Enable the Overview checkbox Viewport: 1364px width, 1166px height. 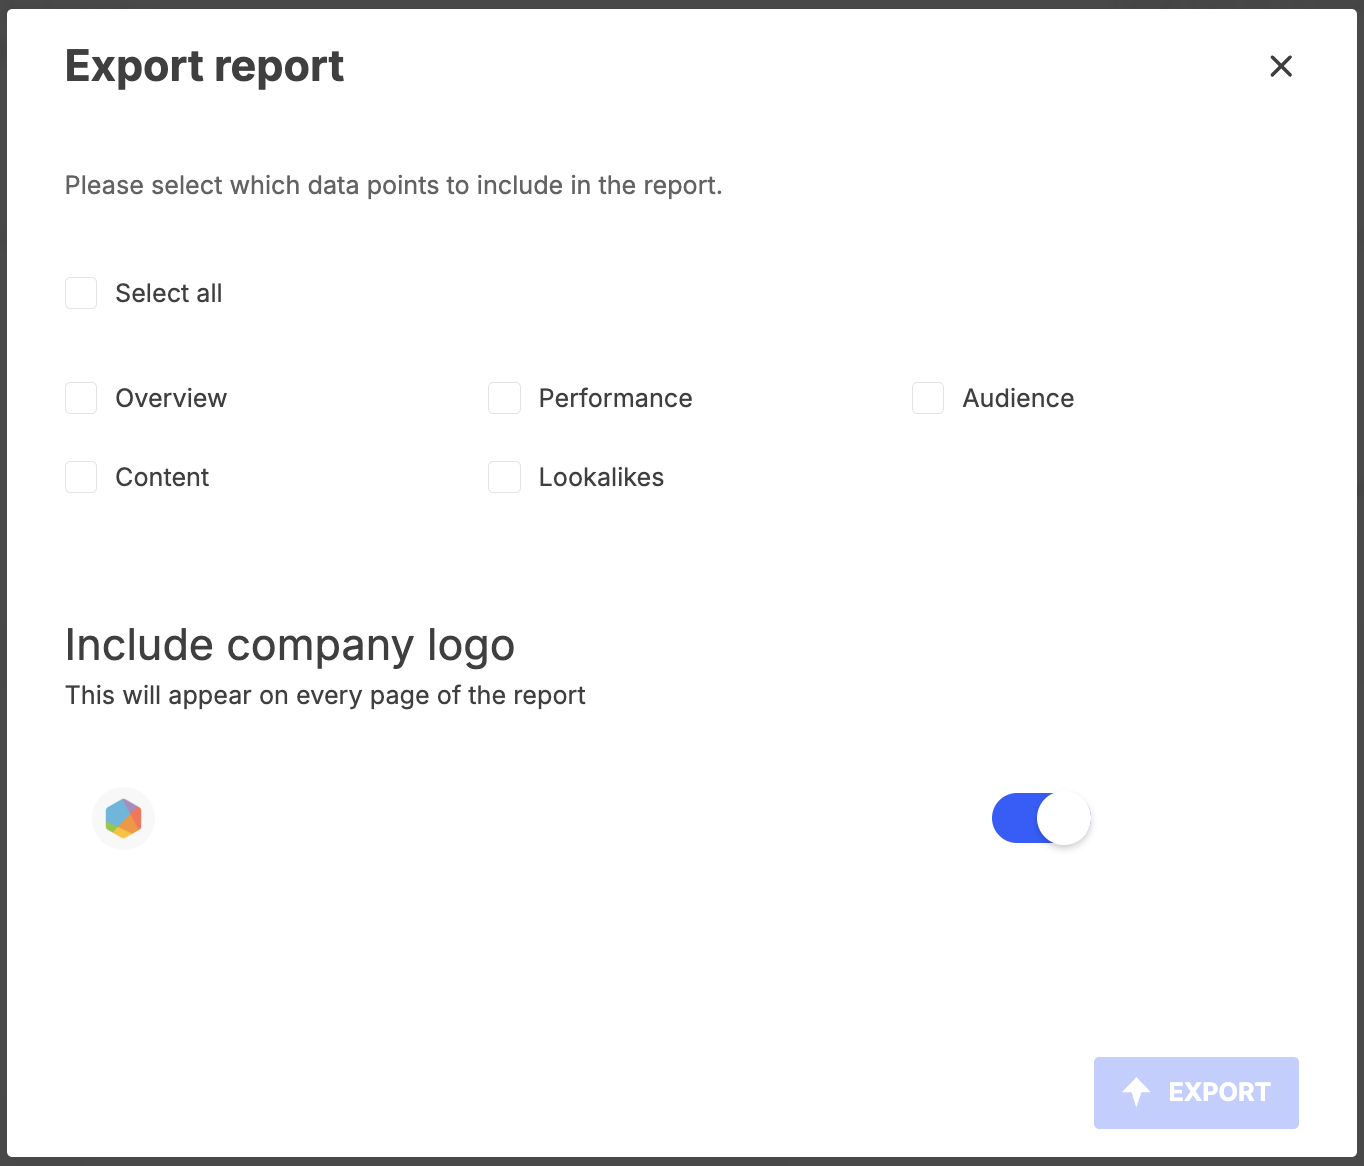81,398
